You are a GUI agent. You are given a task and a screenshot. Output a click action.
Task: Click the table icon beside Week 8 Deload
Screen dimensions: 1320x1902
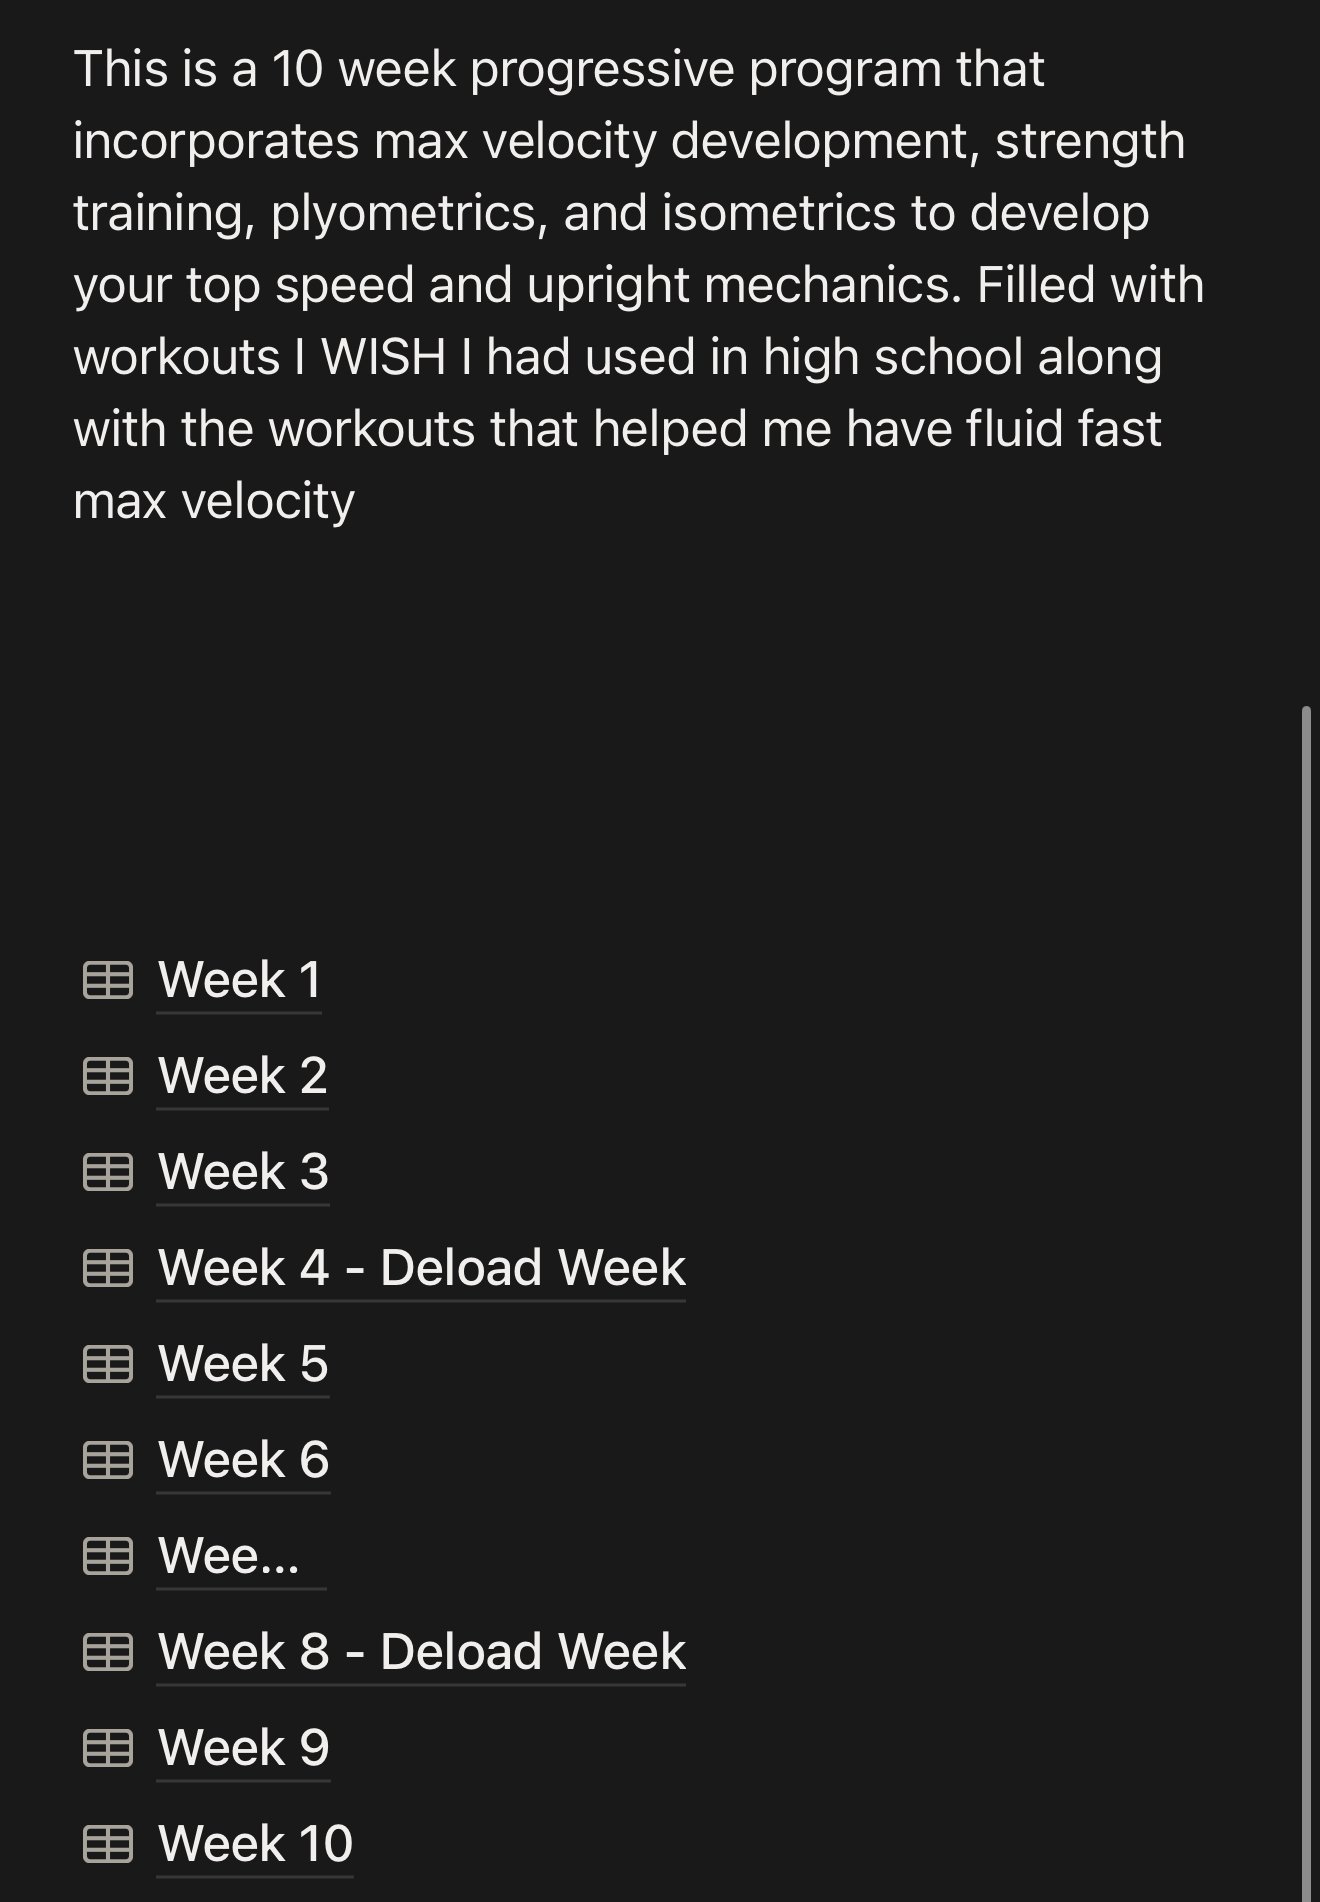coord(107,1652)
